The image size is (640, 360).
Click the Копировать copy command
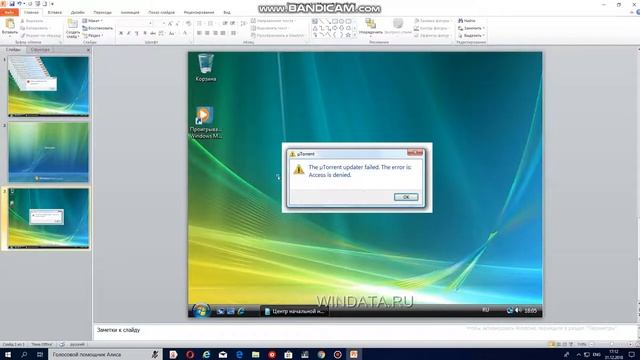(x=34, y=28)
